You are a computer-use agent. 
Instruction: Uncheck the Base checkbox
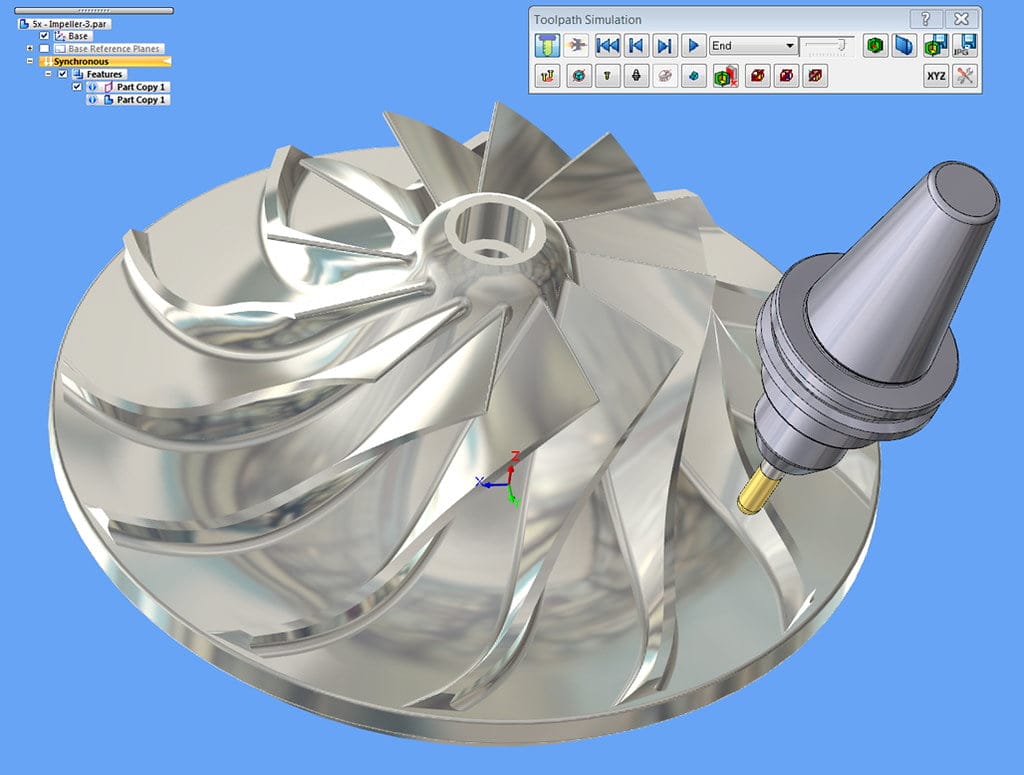[x=44, y=36]
